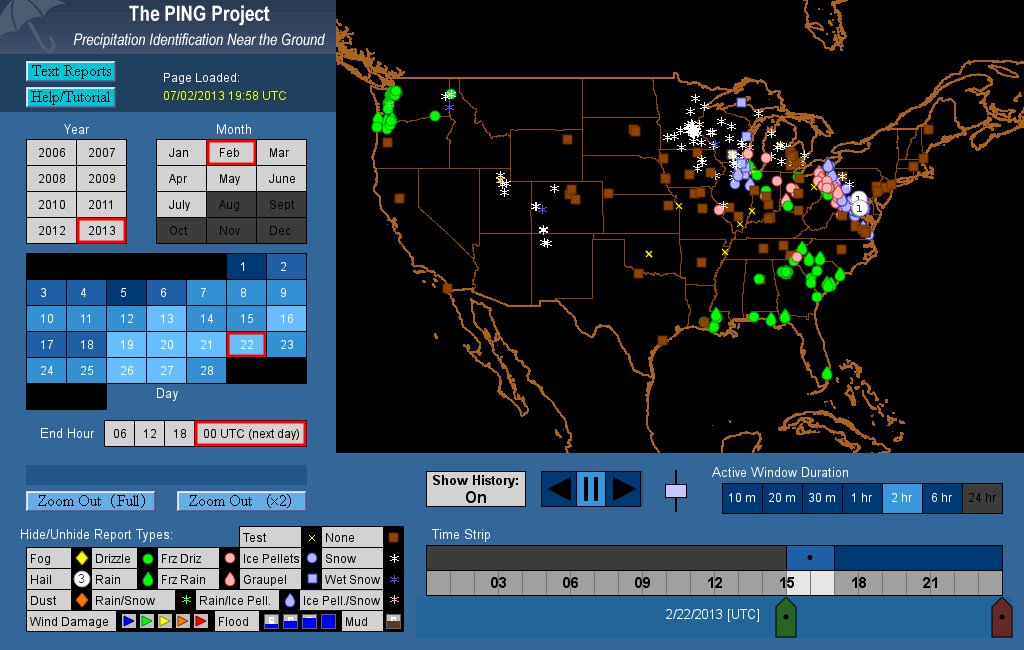Hide the Ice Pellets report type

click(270, 559)
